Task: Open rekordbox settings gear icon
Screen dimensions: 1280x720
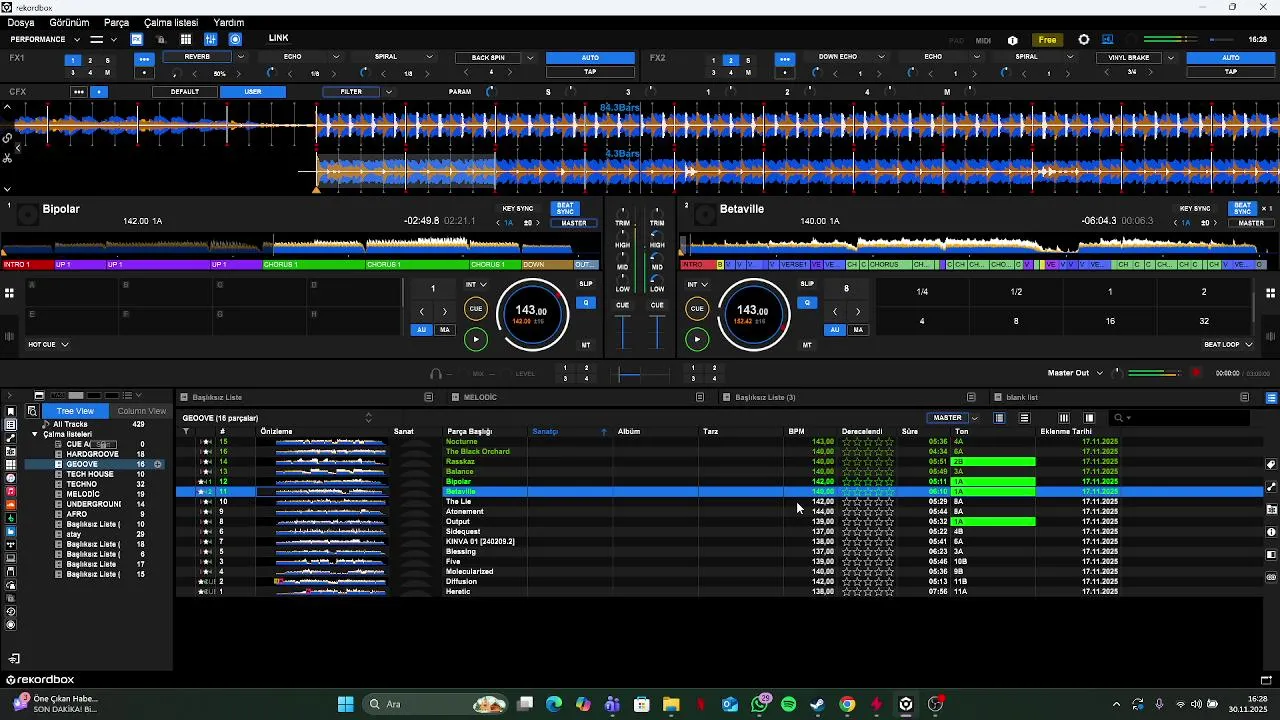Action: click(x=1084, y=40)
